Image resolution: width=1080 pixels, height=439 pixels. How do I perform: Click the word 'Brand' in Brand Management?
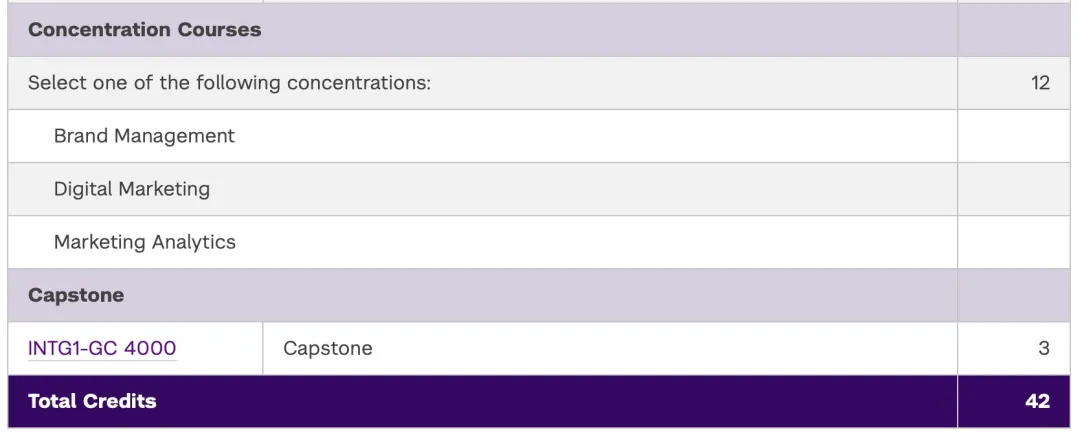79,136
